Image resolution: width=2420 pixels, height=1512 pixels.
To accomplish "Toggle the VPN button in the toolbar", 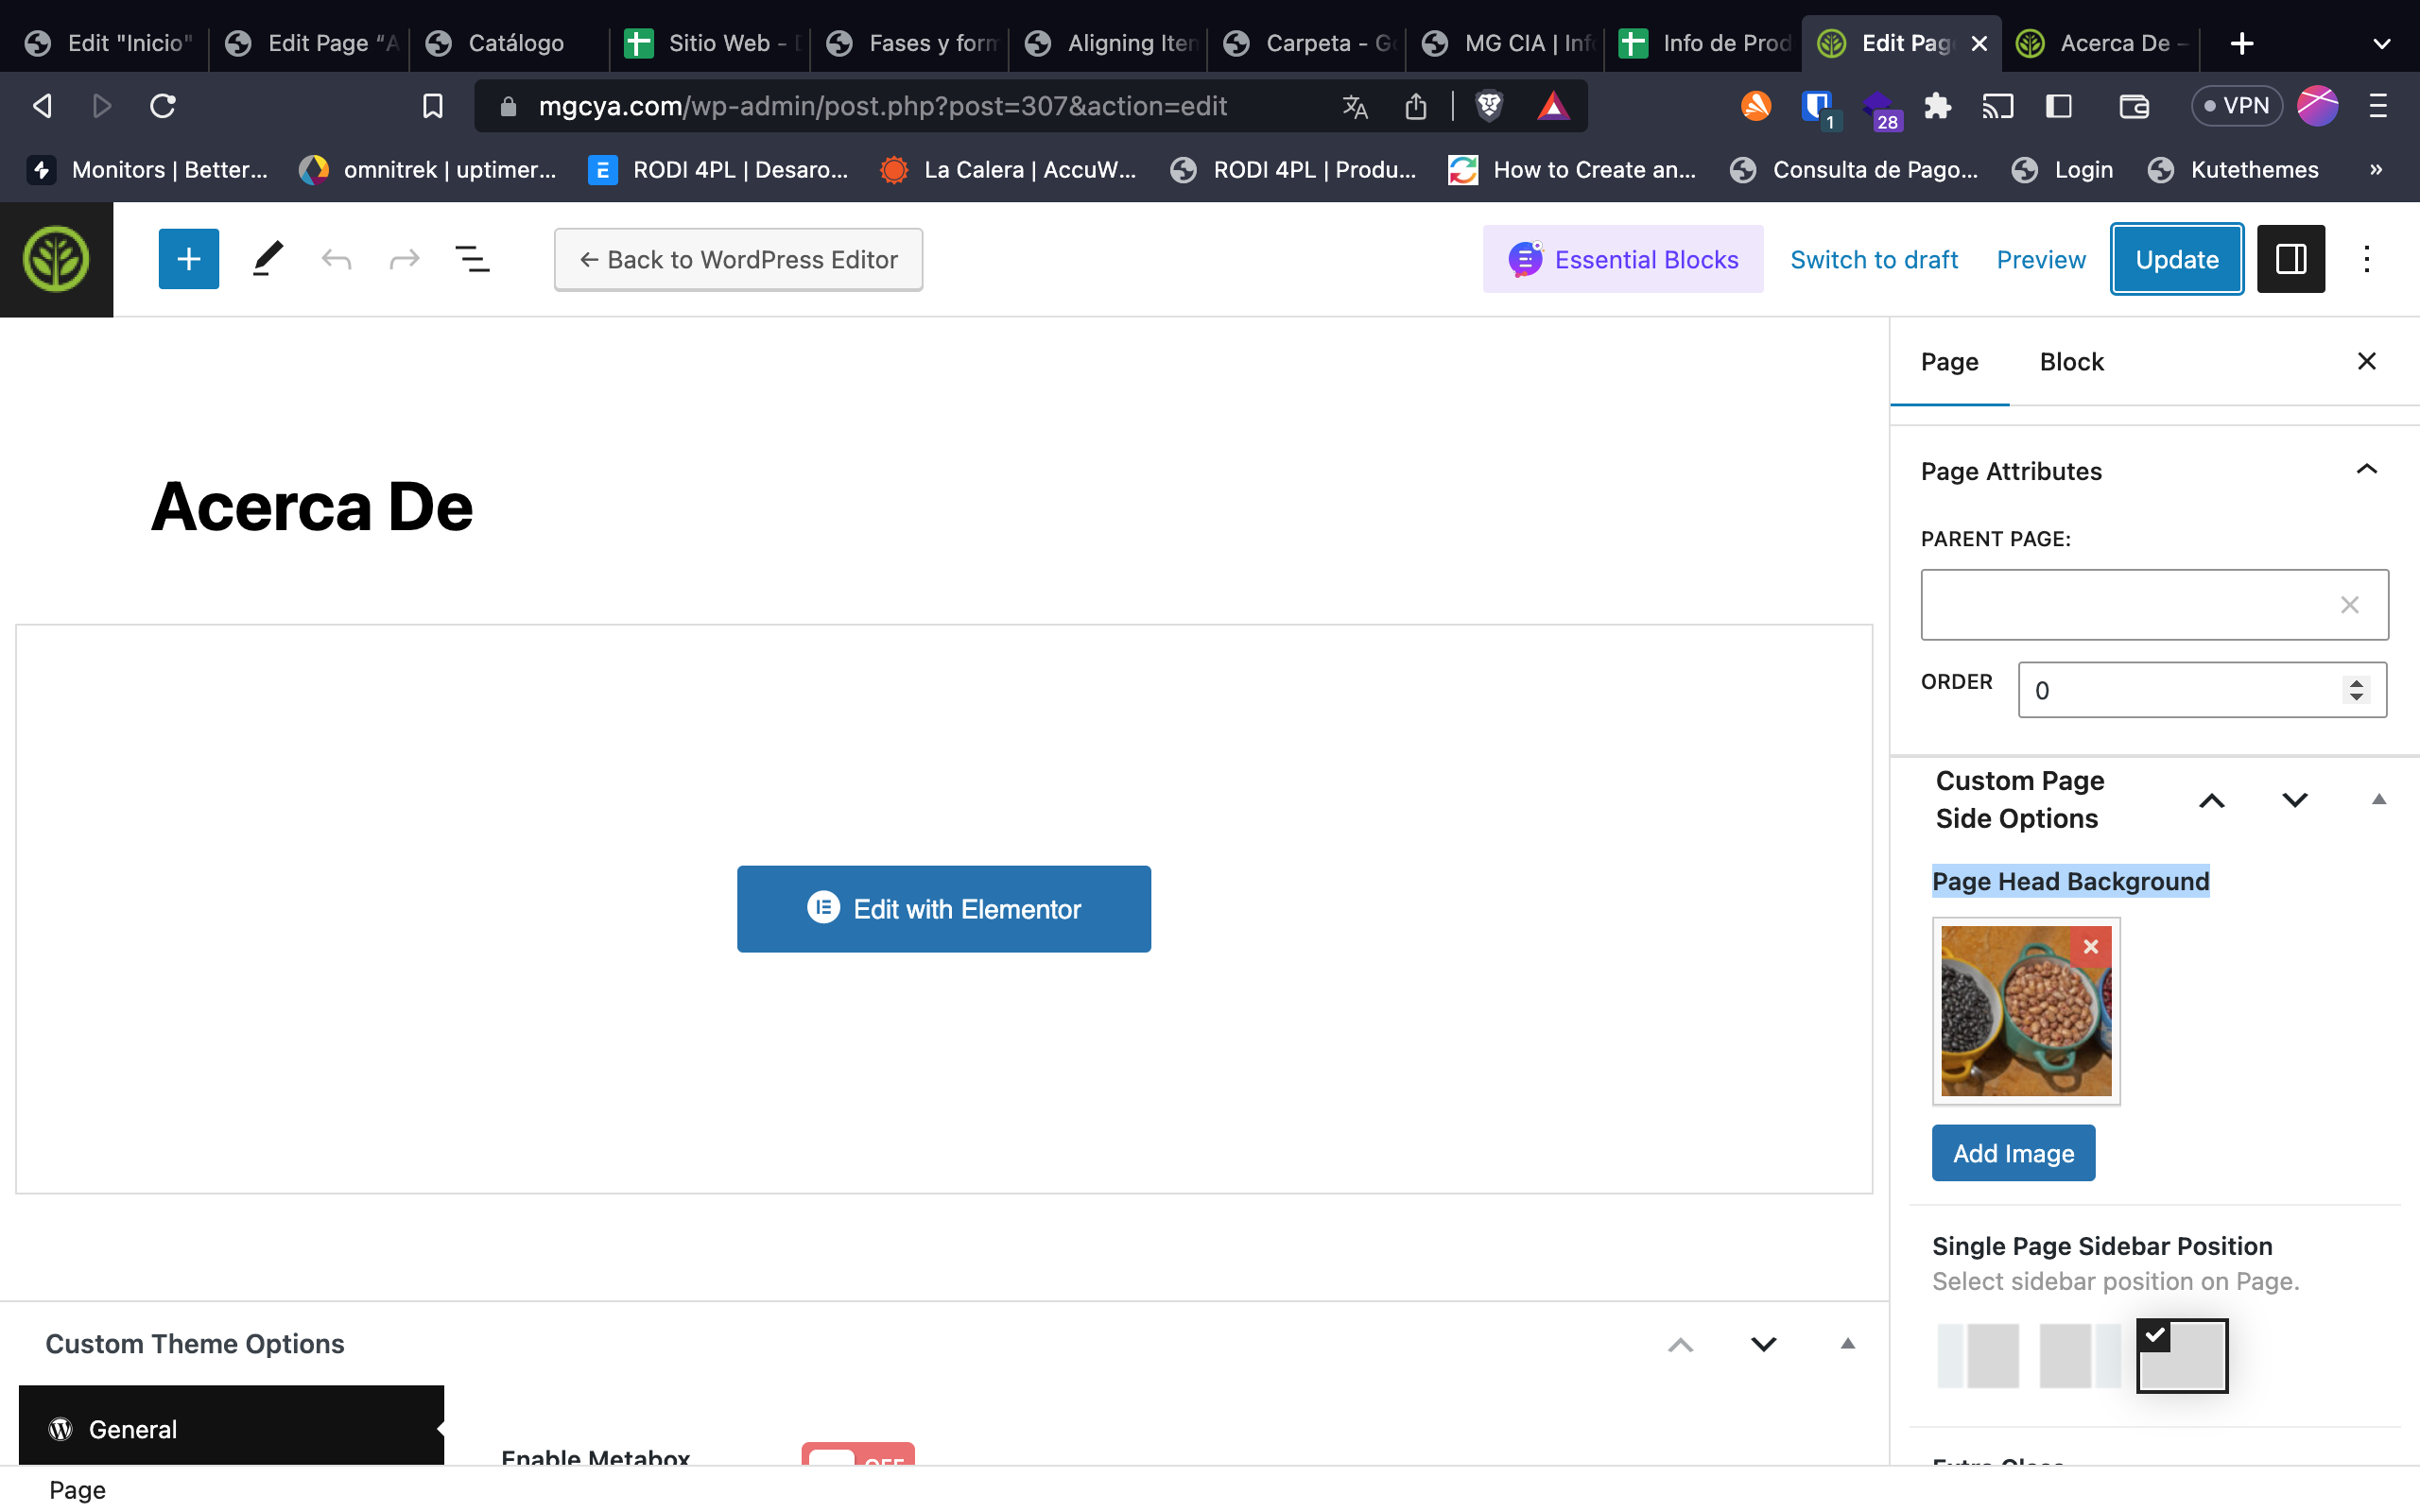I will pyautogui.click(x=2236, y=106).
